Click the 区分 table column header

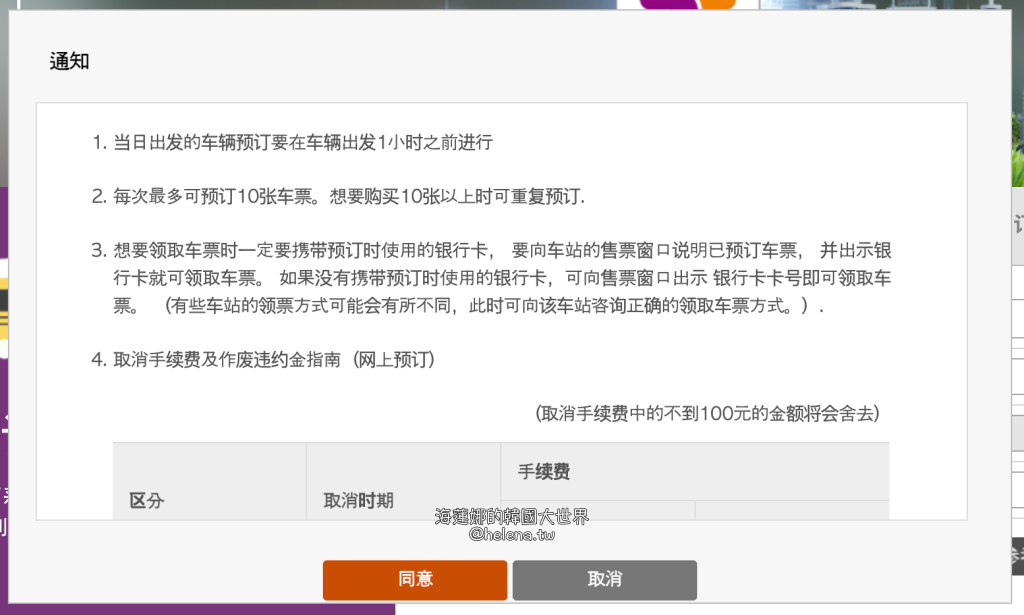(147, 500)
